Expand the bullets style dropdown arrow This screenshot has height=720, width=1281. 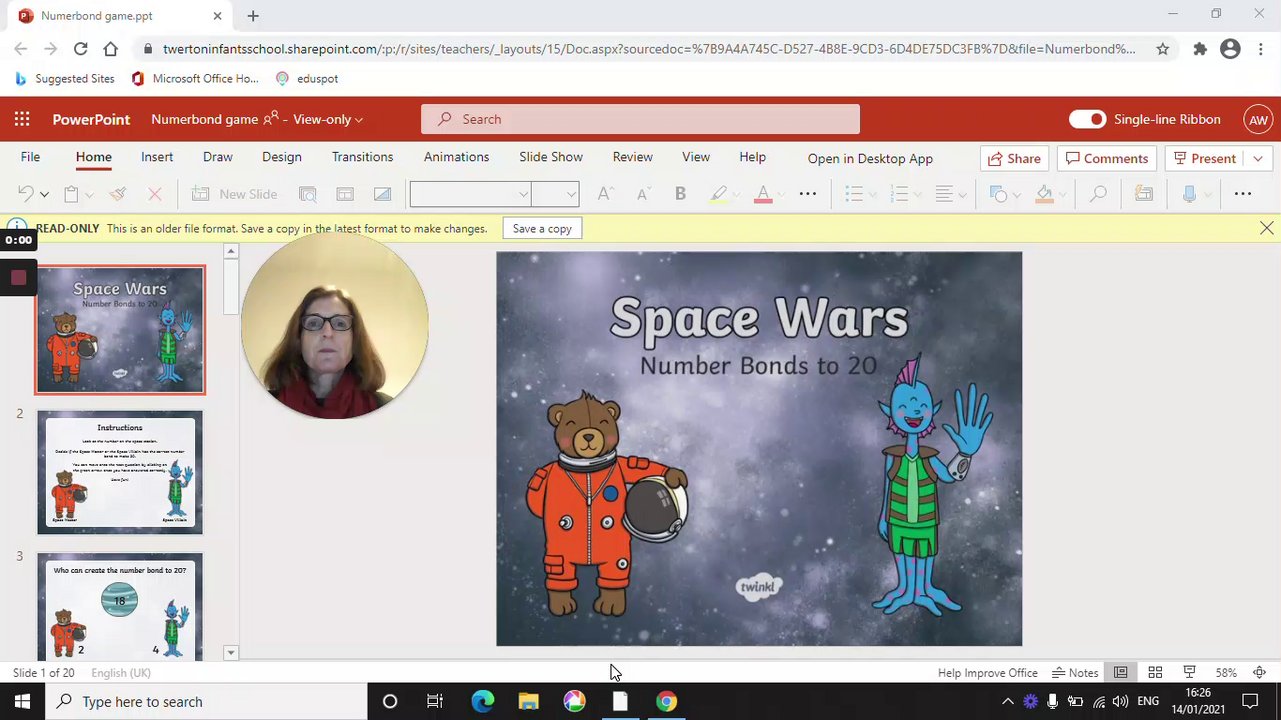point(871,195)
